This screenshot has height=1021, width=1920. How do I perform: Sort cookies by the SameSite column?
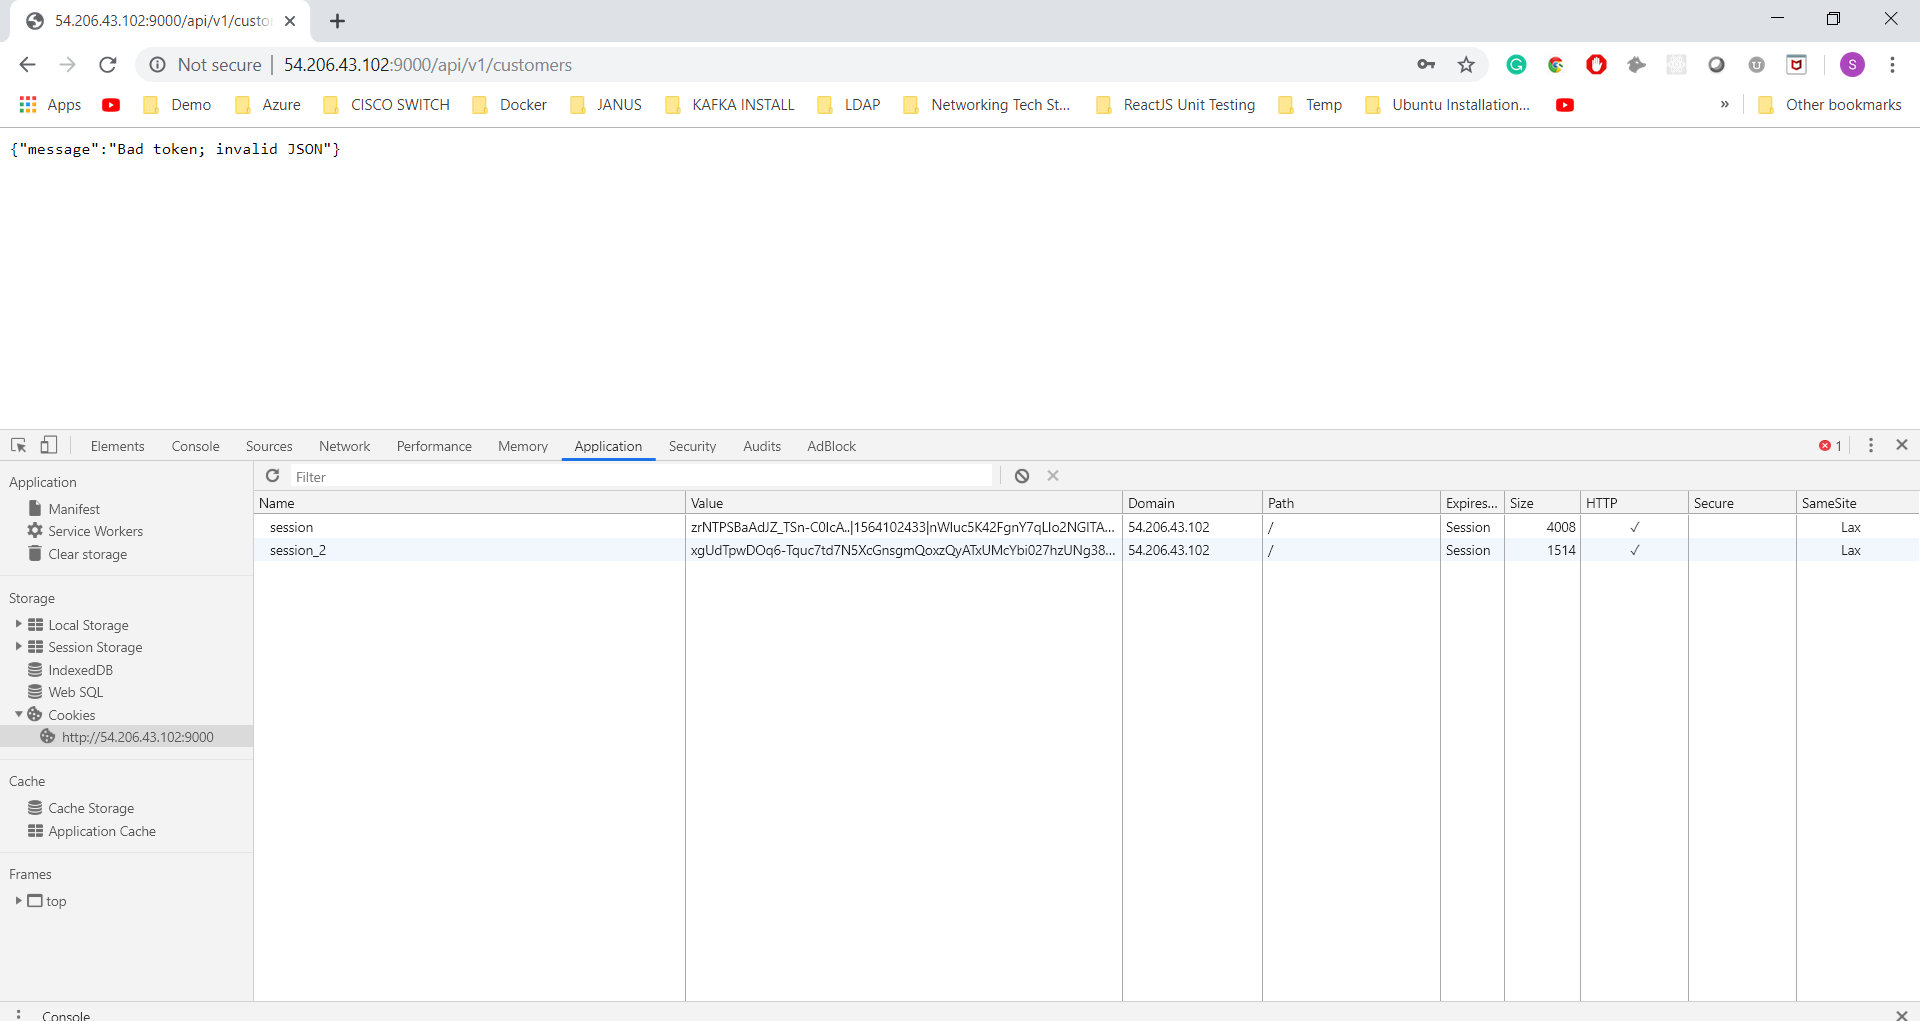[x=1857, y=503]
